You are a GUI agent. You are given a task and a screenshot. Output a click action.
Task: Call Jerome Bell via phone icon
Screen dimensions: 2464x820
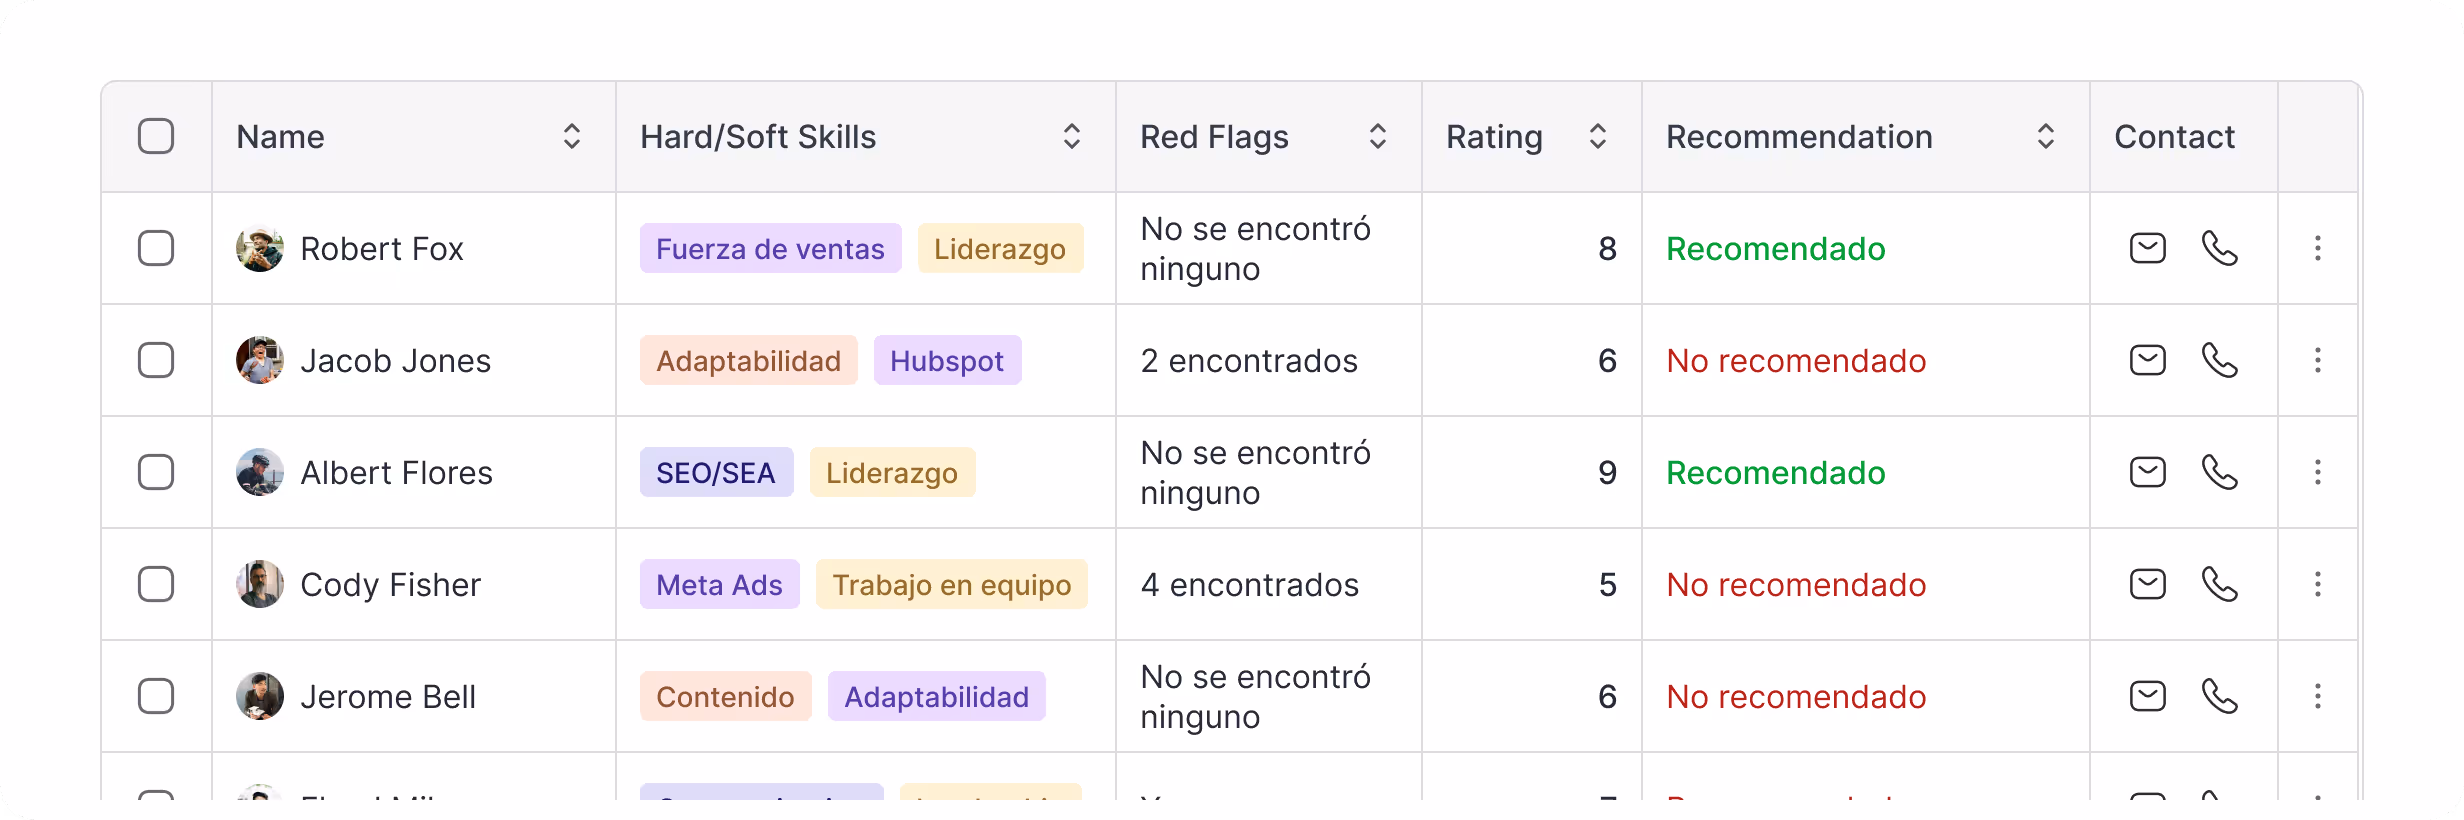2219,696
